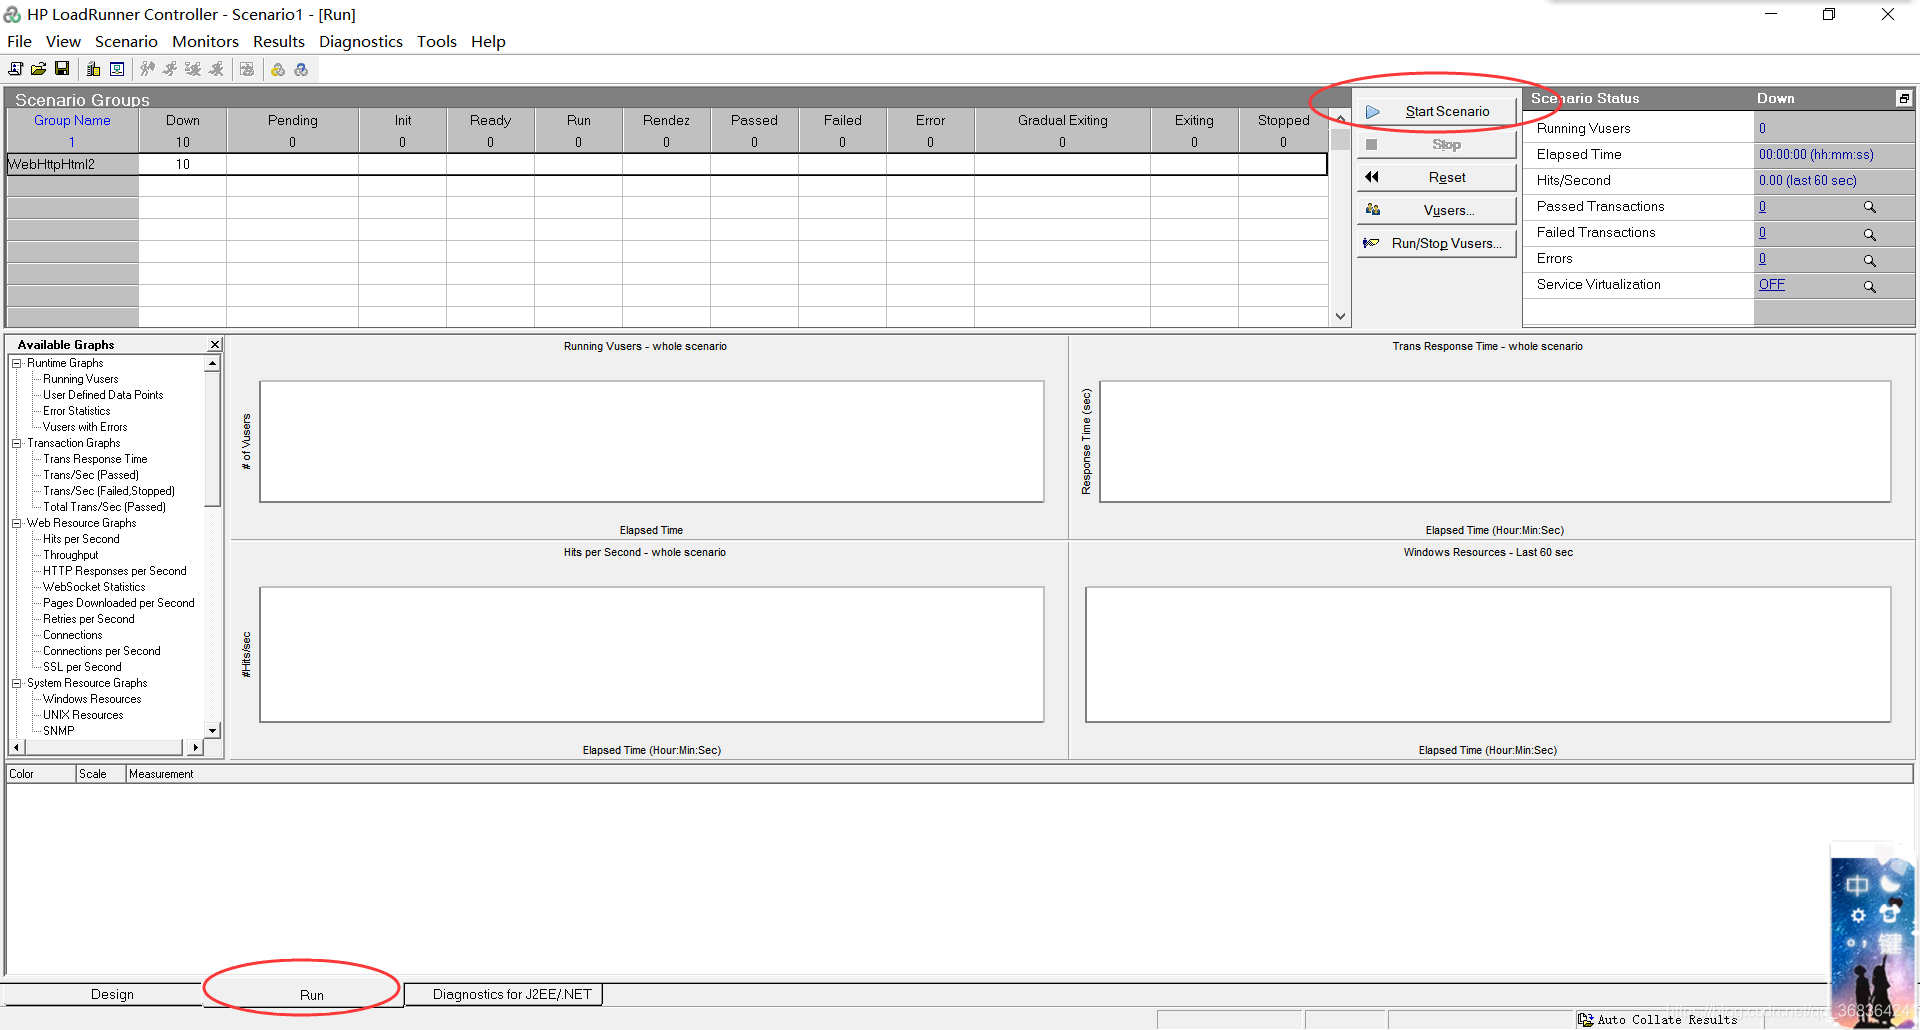The image size is (1920, 1030).
Task: Click Available Graphs scroll-down arrow
Action: (212, 730)
